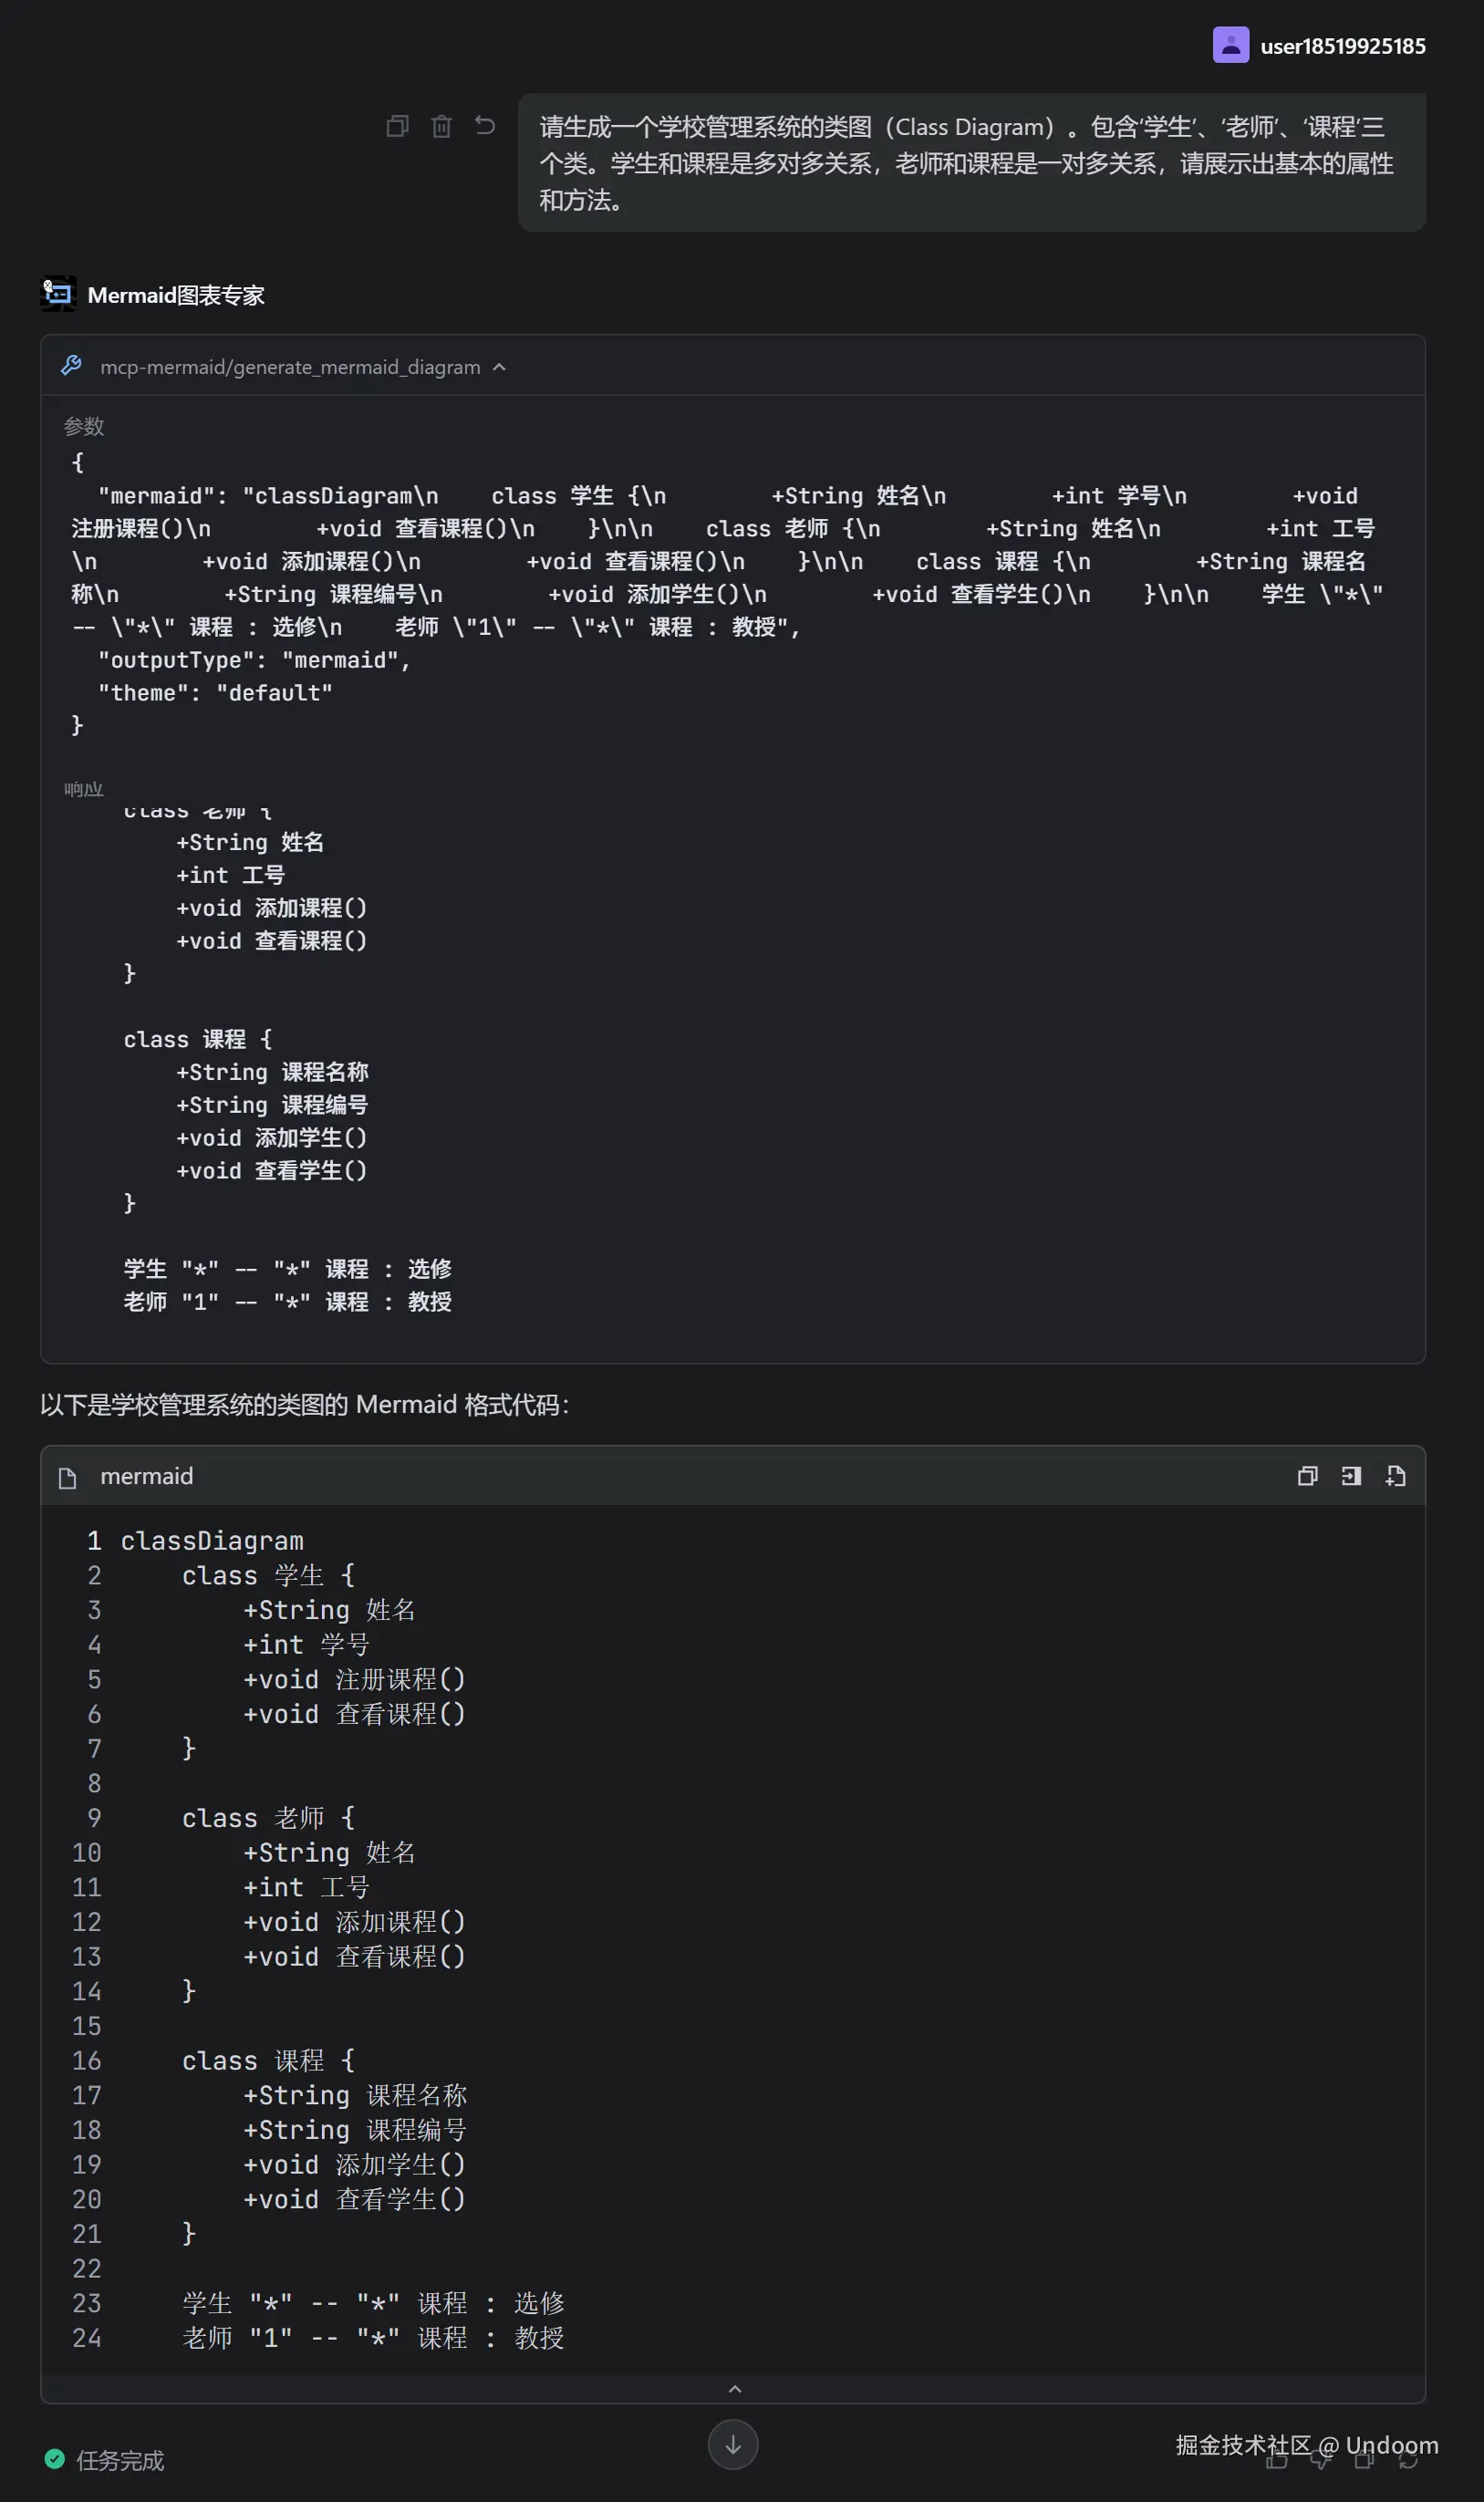The image size is (1484, 2502).
Task: Click the user18519925185 avatar
Action: [1230, 45]
